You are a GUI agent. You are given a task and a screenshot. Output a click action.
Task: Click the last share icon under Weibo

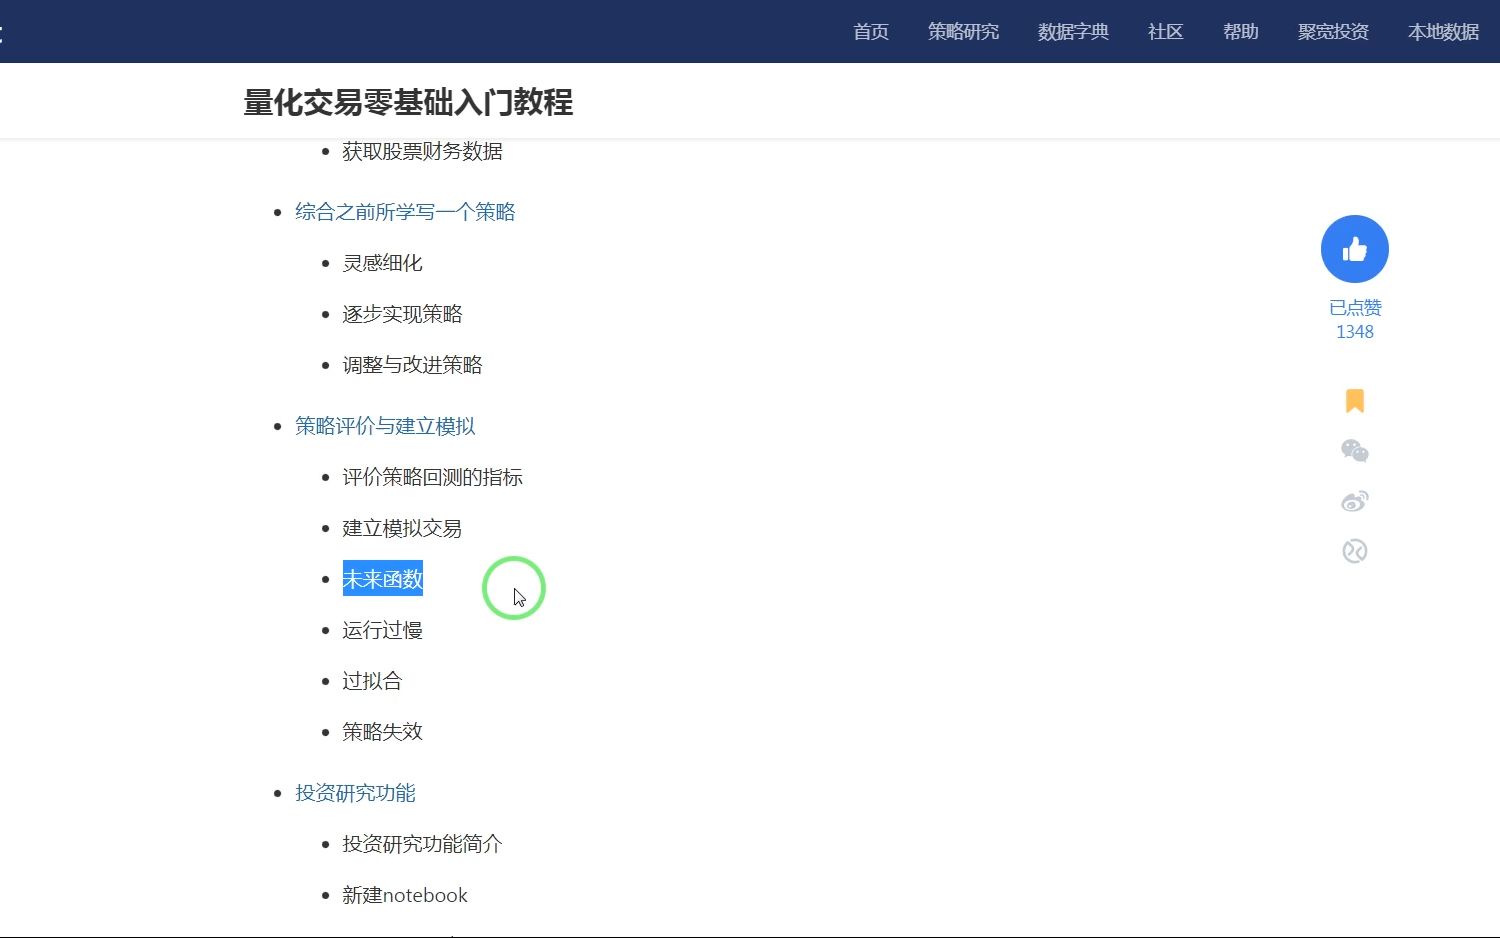click(x=1355, y=551)
